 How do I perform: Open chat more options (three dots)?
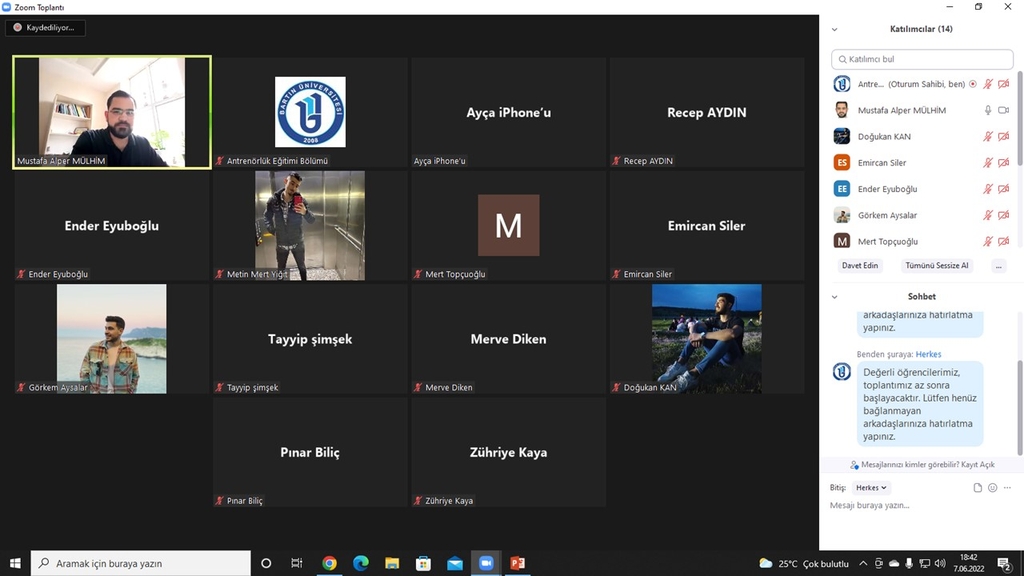(1006, 488)
